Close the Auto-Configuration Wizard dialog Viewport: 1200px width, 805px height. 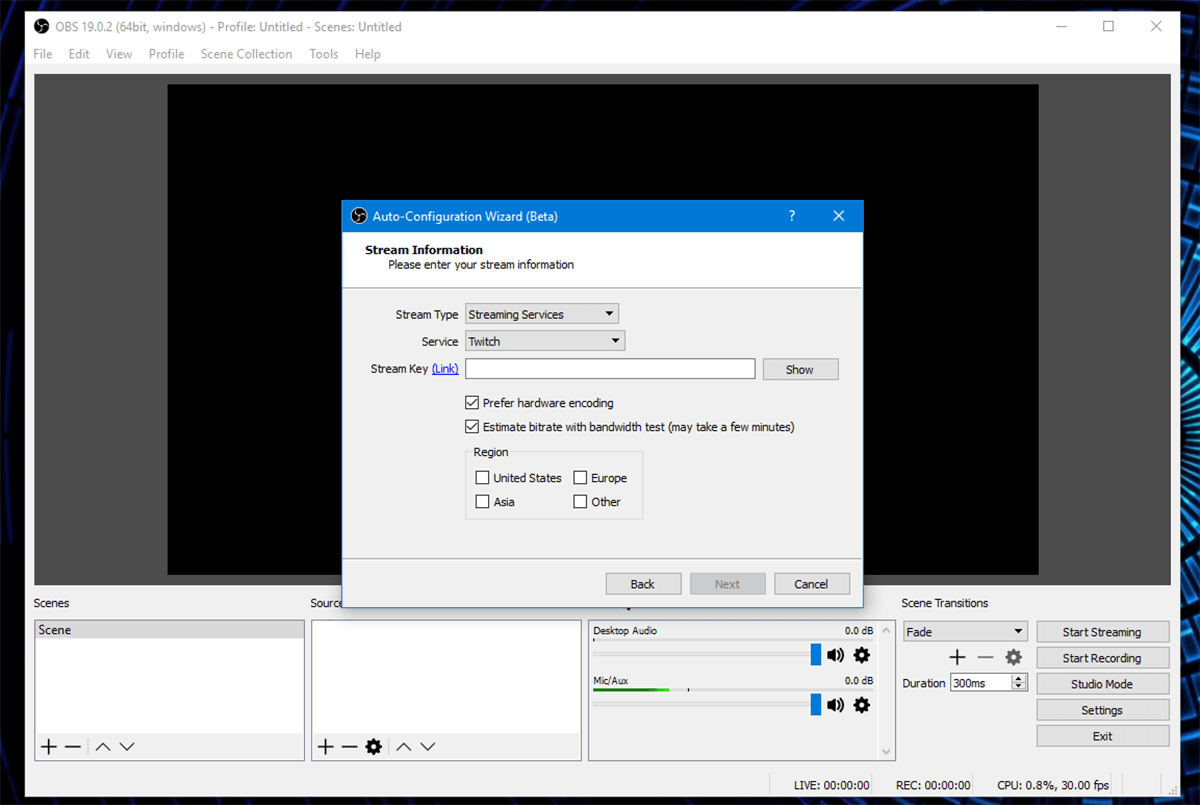tap(839, 216)
